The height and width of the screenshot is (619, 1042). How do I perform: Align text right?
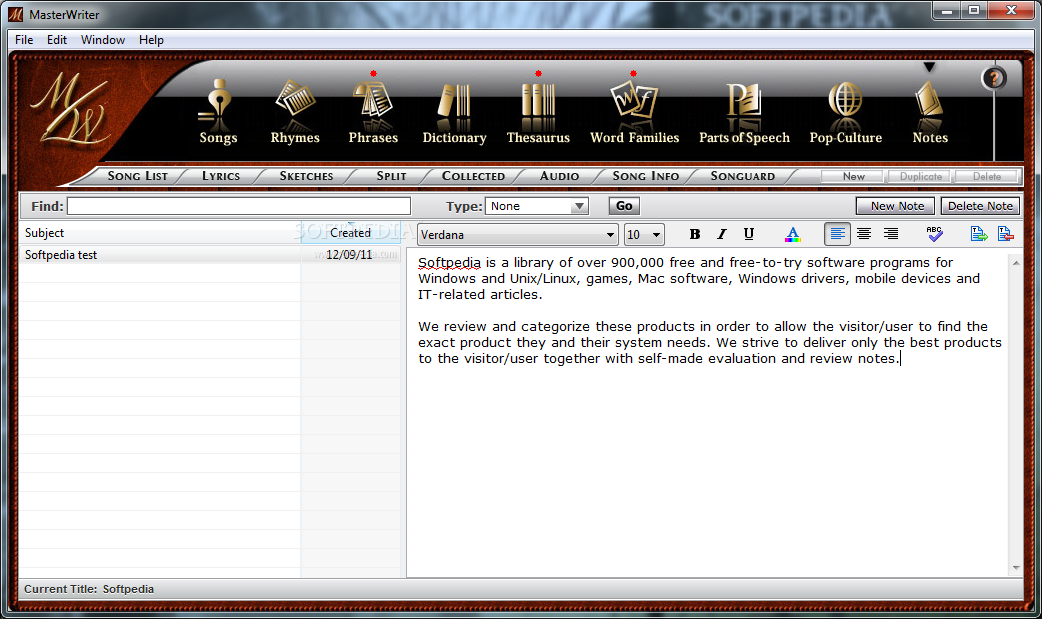(891, 234)
